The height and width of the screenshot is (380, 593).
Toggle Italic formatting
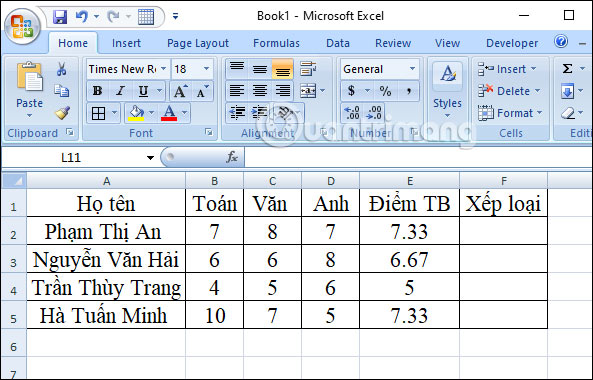[120, 91]
